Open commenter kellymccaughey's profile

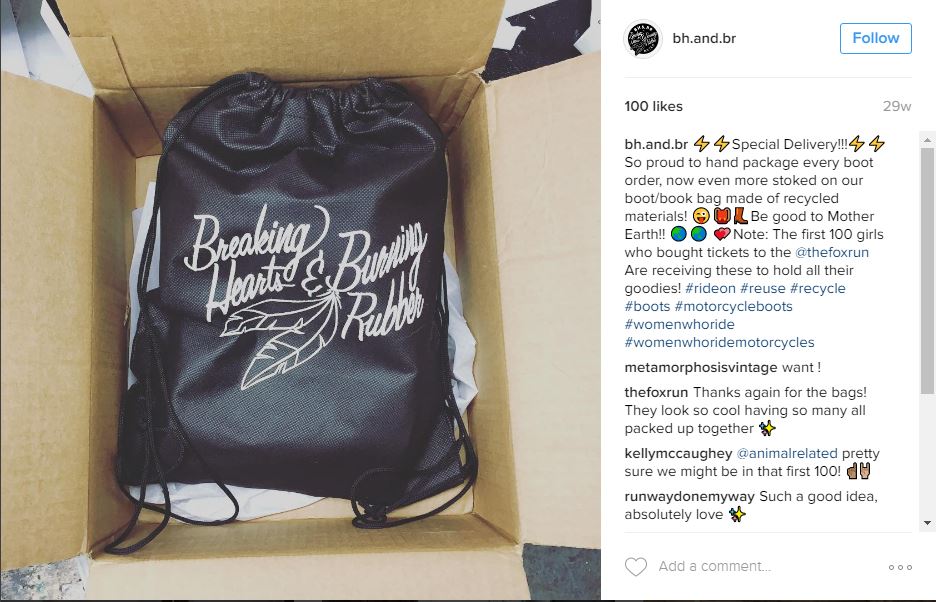pyautogui.click(x=678, y=453)
